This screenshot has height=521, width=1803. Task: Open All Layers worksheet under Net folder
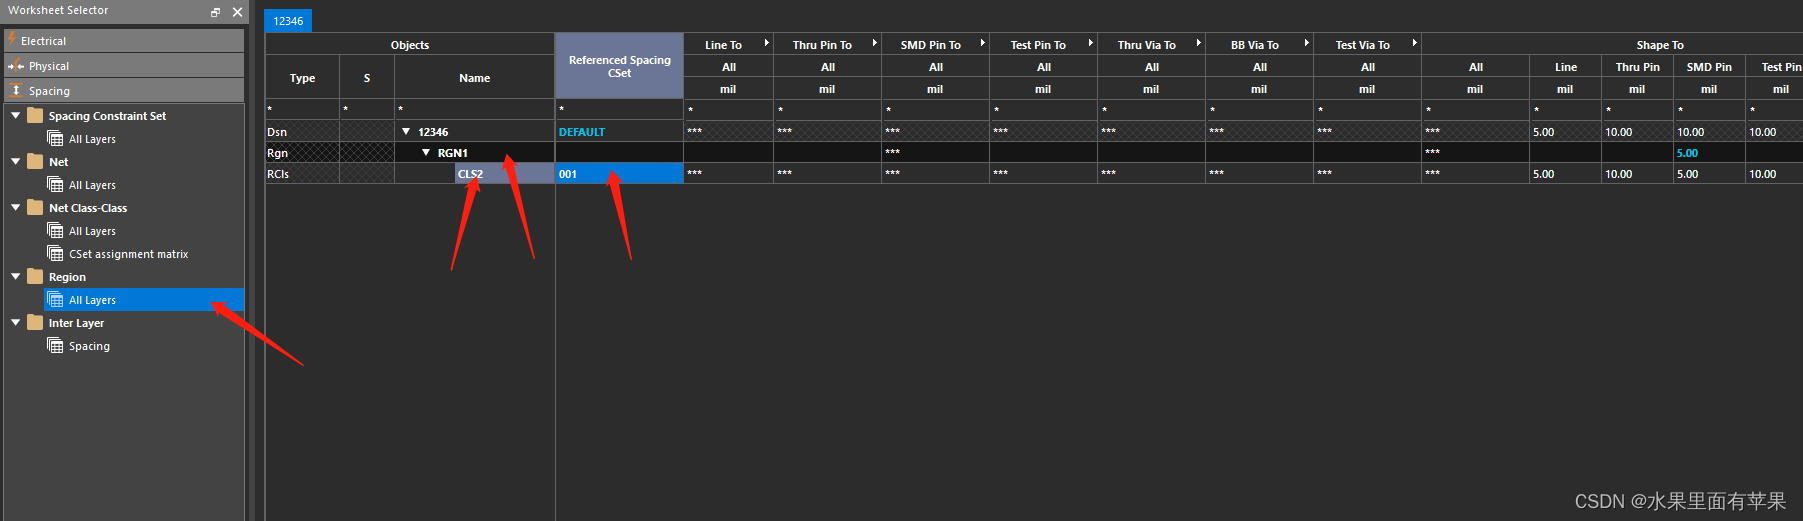92,185
